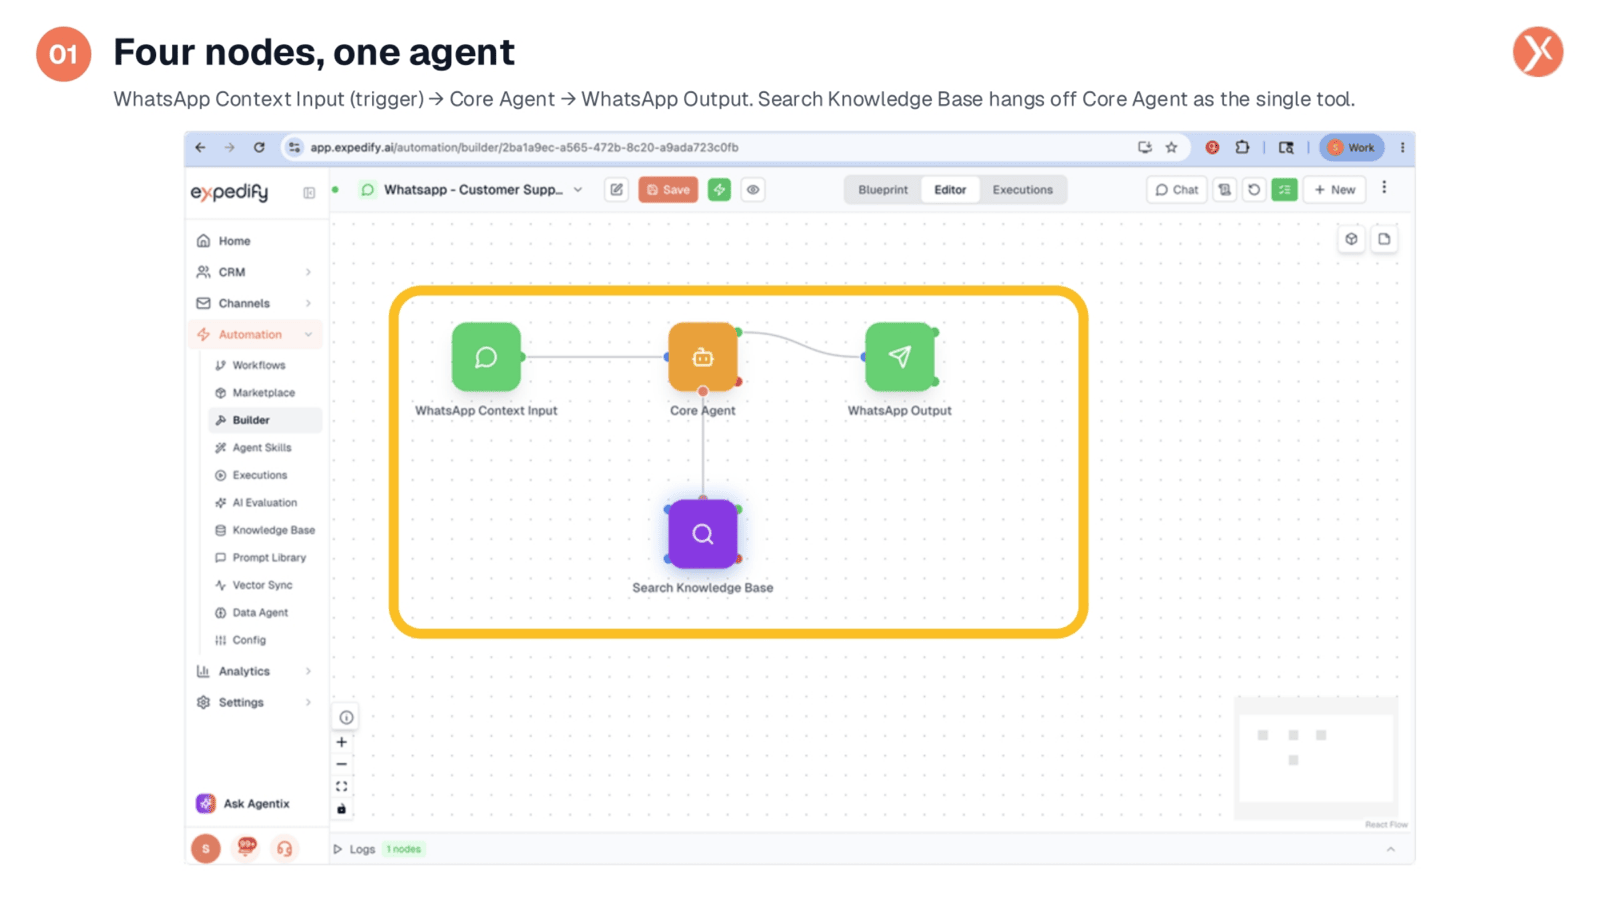
Task: Reload the page with the browser refresh icon
Action: [x=259, y=147]
